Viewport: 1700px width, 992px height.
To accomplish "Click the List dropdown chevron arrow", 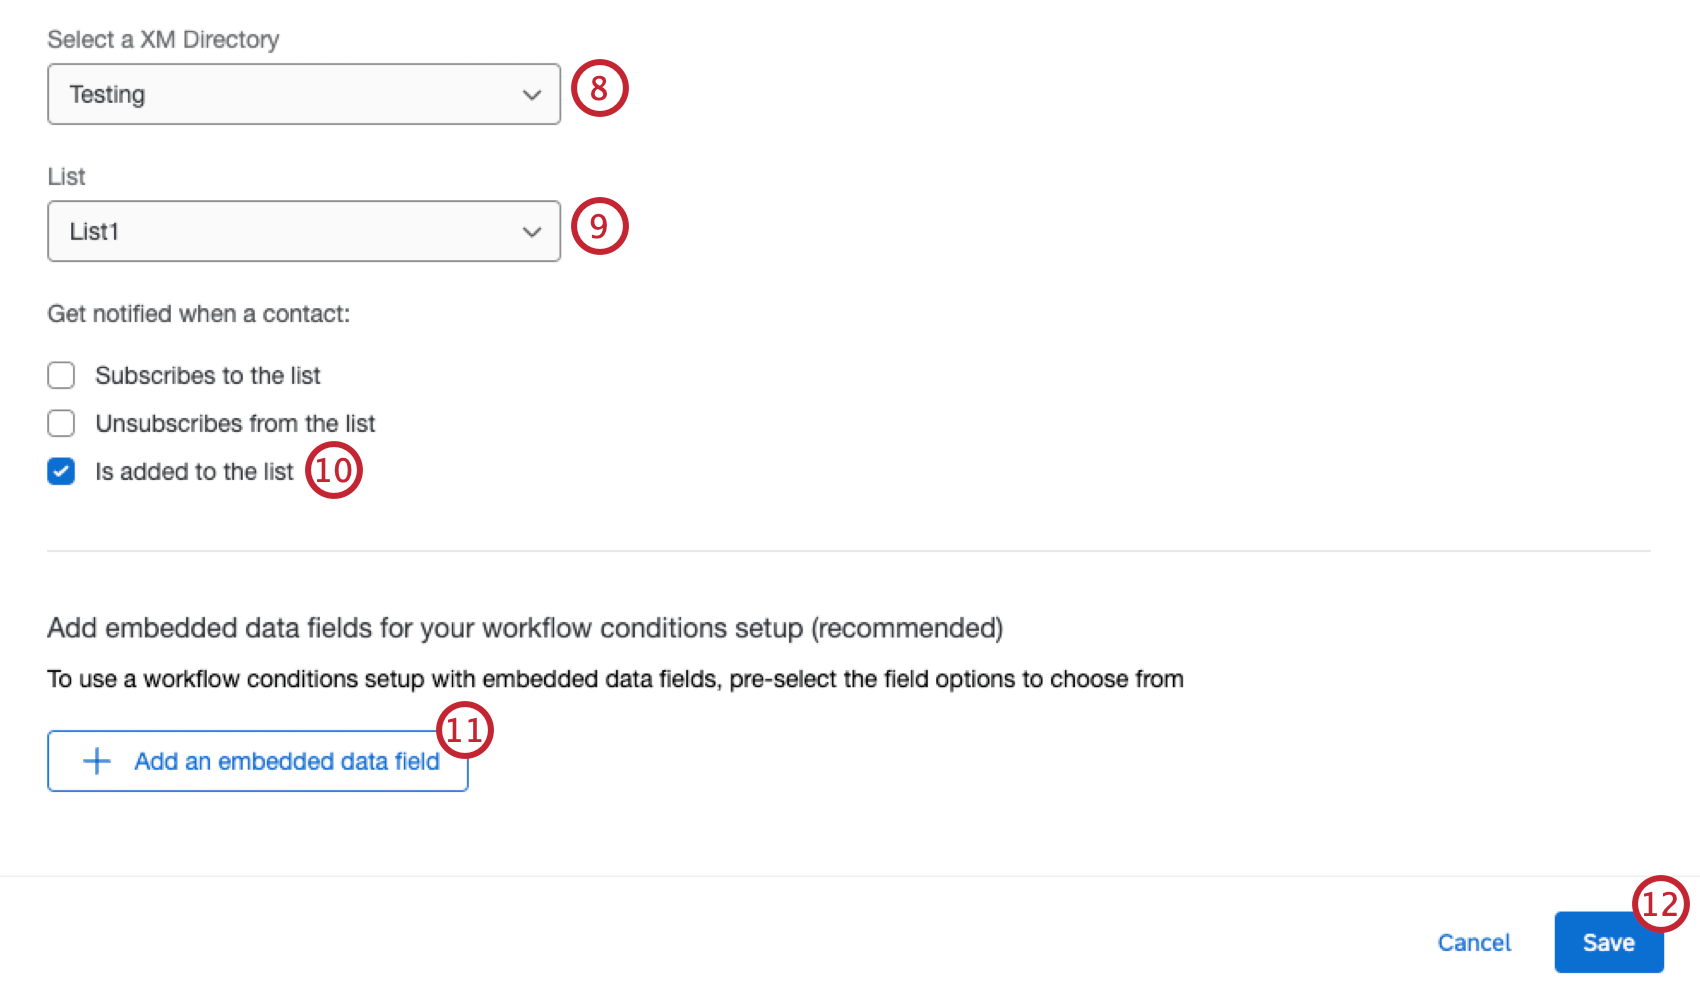I will (x=531, y=231).
